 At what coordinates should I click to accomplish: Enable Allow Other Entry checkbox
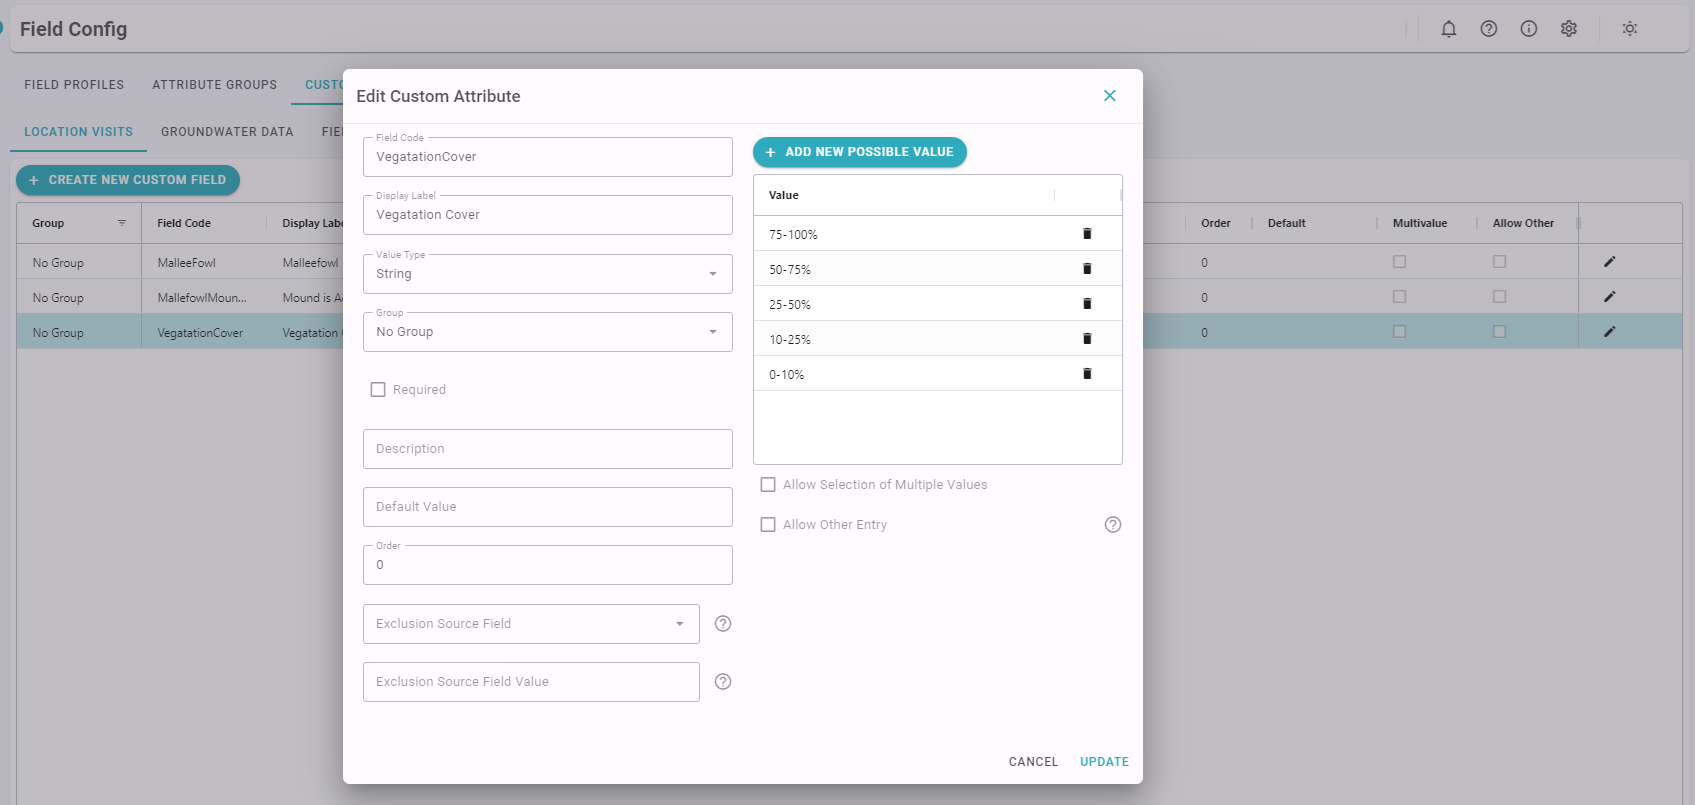[768, 525]
